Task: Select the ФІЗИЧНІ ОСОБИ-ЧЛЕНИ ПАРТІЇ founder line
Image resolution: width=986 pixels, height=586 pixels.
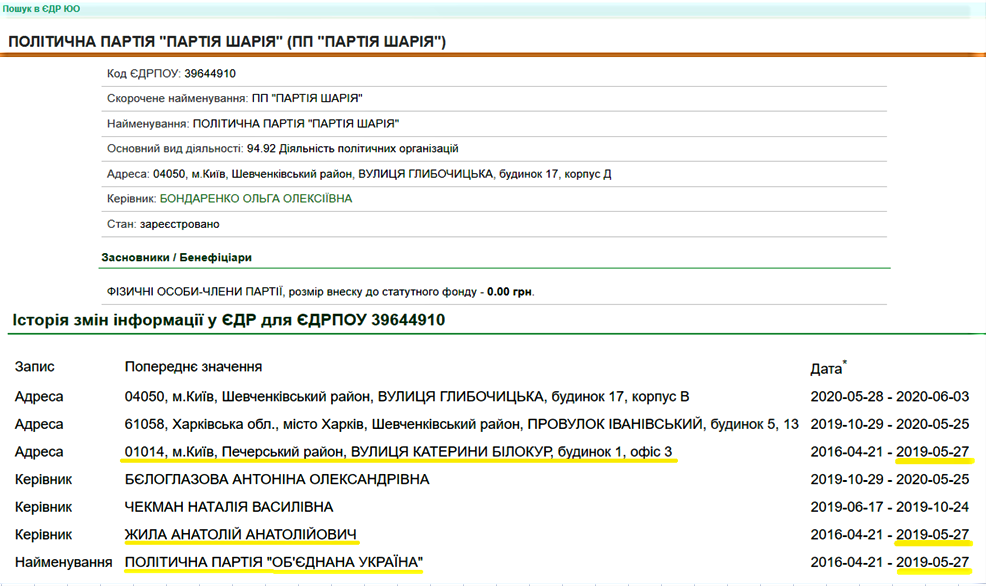Action: (321, 292)
